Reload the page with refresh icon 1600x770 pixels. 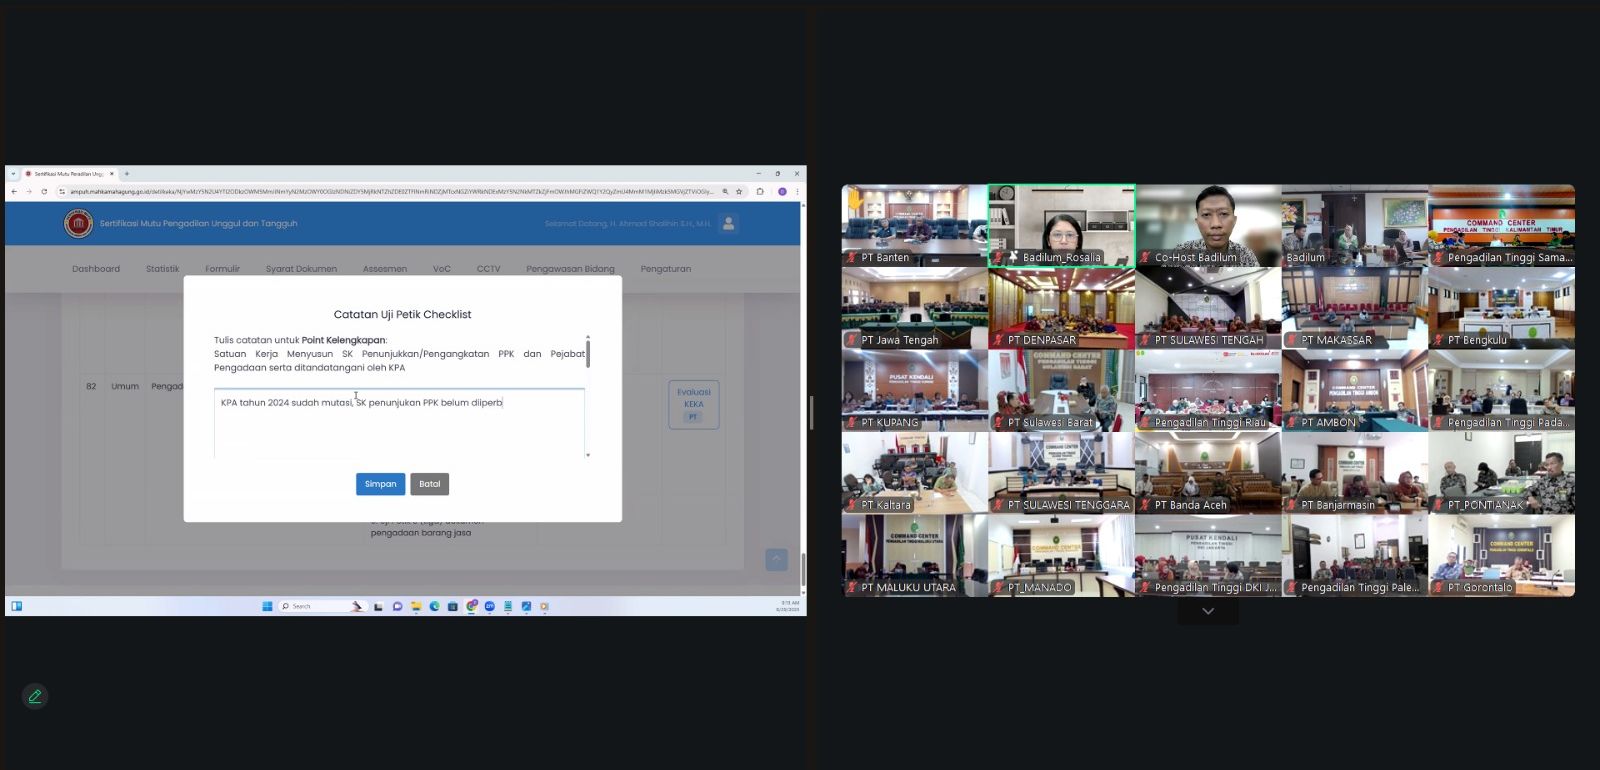pyautogui.click(x=44, y=191)
